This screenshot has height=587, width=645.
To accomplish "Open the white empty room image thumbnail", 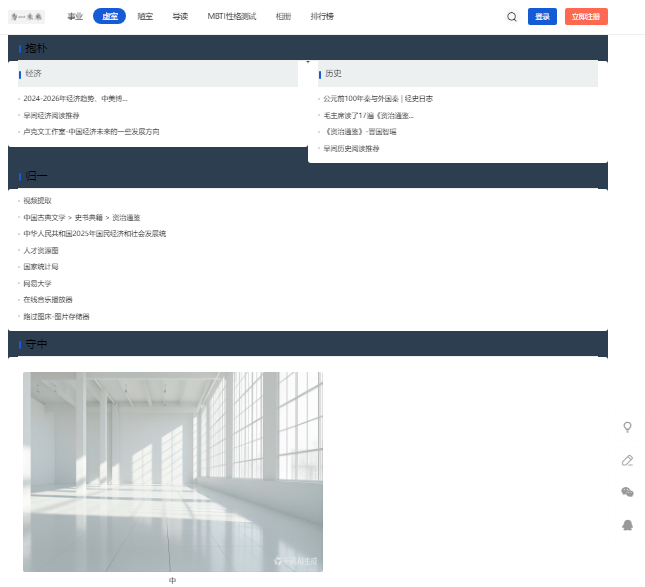I will (x=173, y=472).
